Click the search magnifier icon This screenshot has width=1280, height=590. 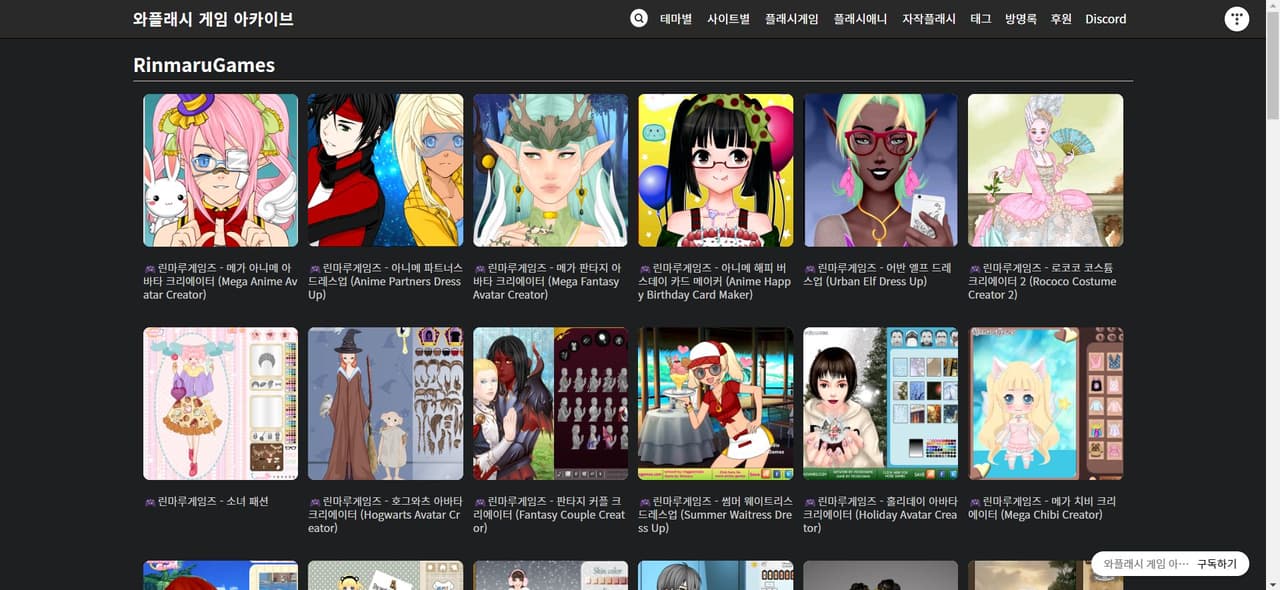[x=639, y=18]
